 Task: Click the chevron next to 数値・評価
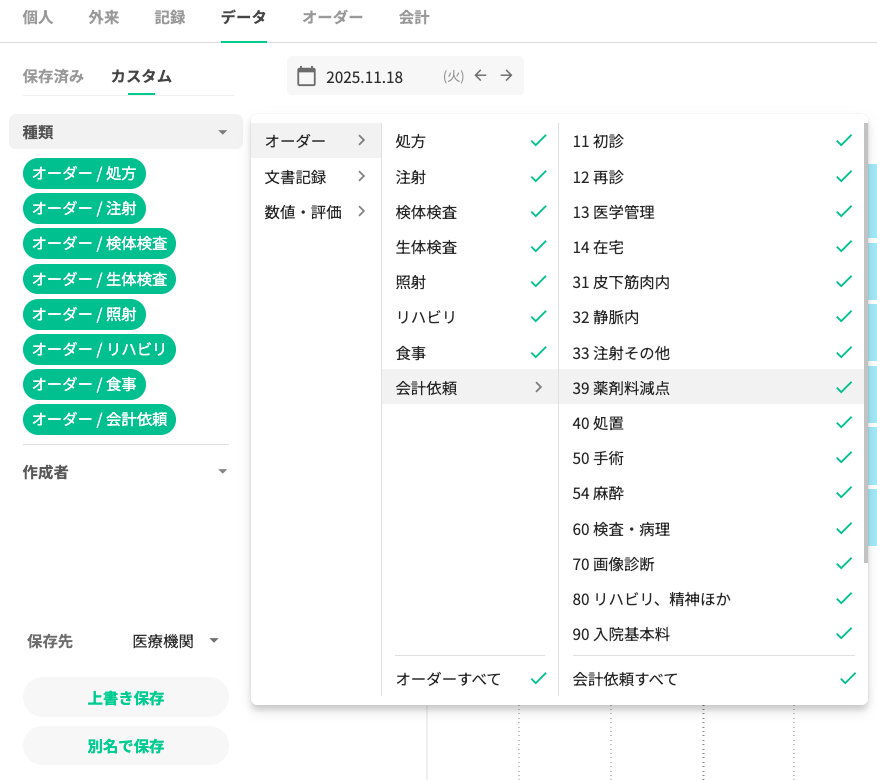(x=361, y=211)
